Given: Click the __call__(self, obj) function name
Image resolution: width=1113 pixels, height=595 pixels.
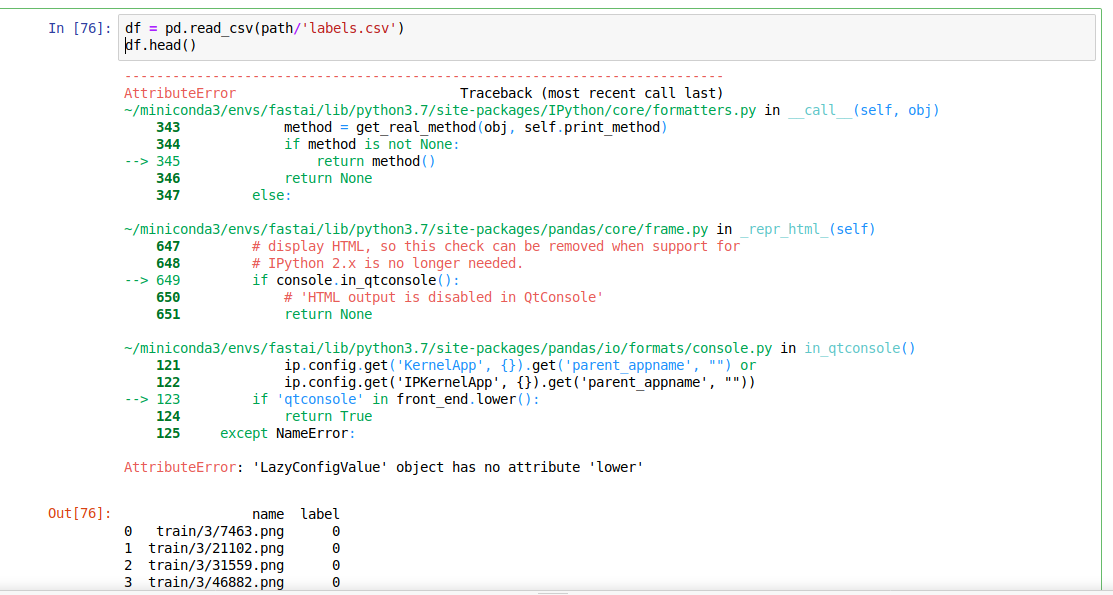Looking at the screenshot, I should point(863,110).
